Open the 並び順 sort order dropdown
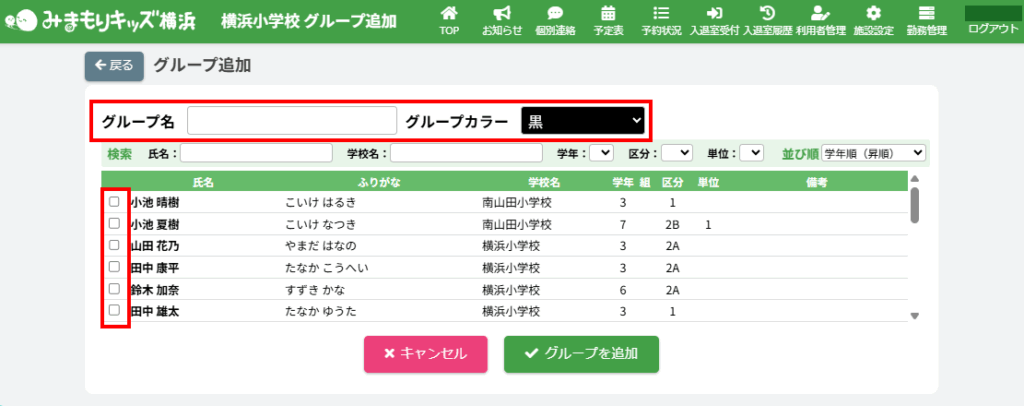The height and width of the screenshot is (406, 1024). pos(873,153)
